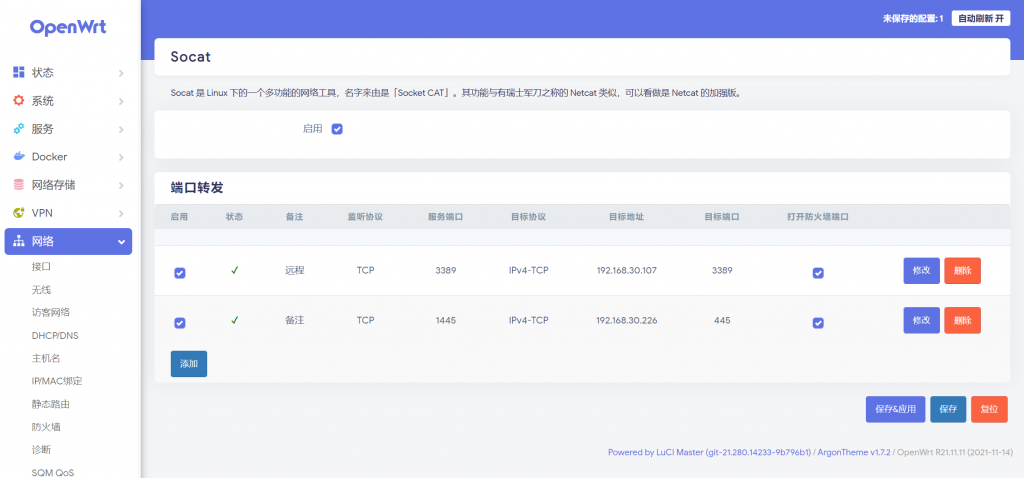Open the 接口 submenu item
Screen dimensions: 1024x478
(41, 266)
